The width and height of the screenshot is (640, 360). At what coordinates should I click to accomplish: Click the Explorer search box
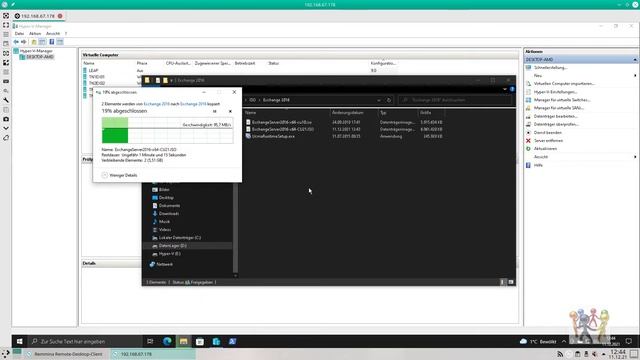coord(454,100)
